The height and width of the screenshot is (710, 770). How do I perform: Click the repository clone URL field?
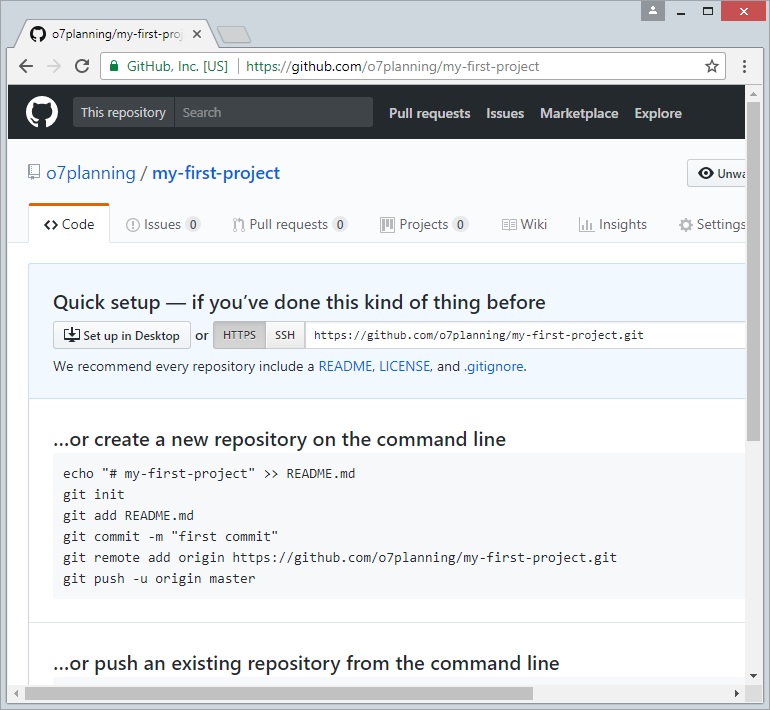click(525, 335)
